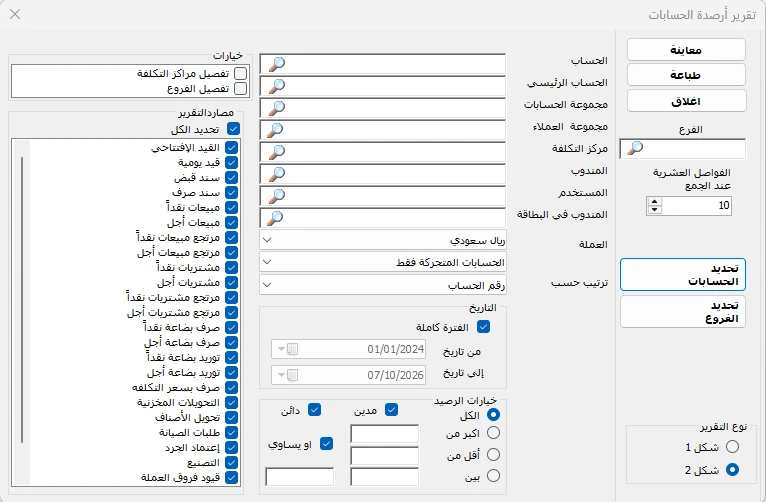The height and width of the screenshot is (502, 766).
Task: Toggle الفترة كاملة full period checkbox
Action: [x=484, y=327]
